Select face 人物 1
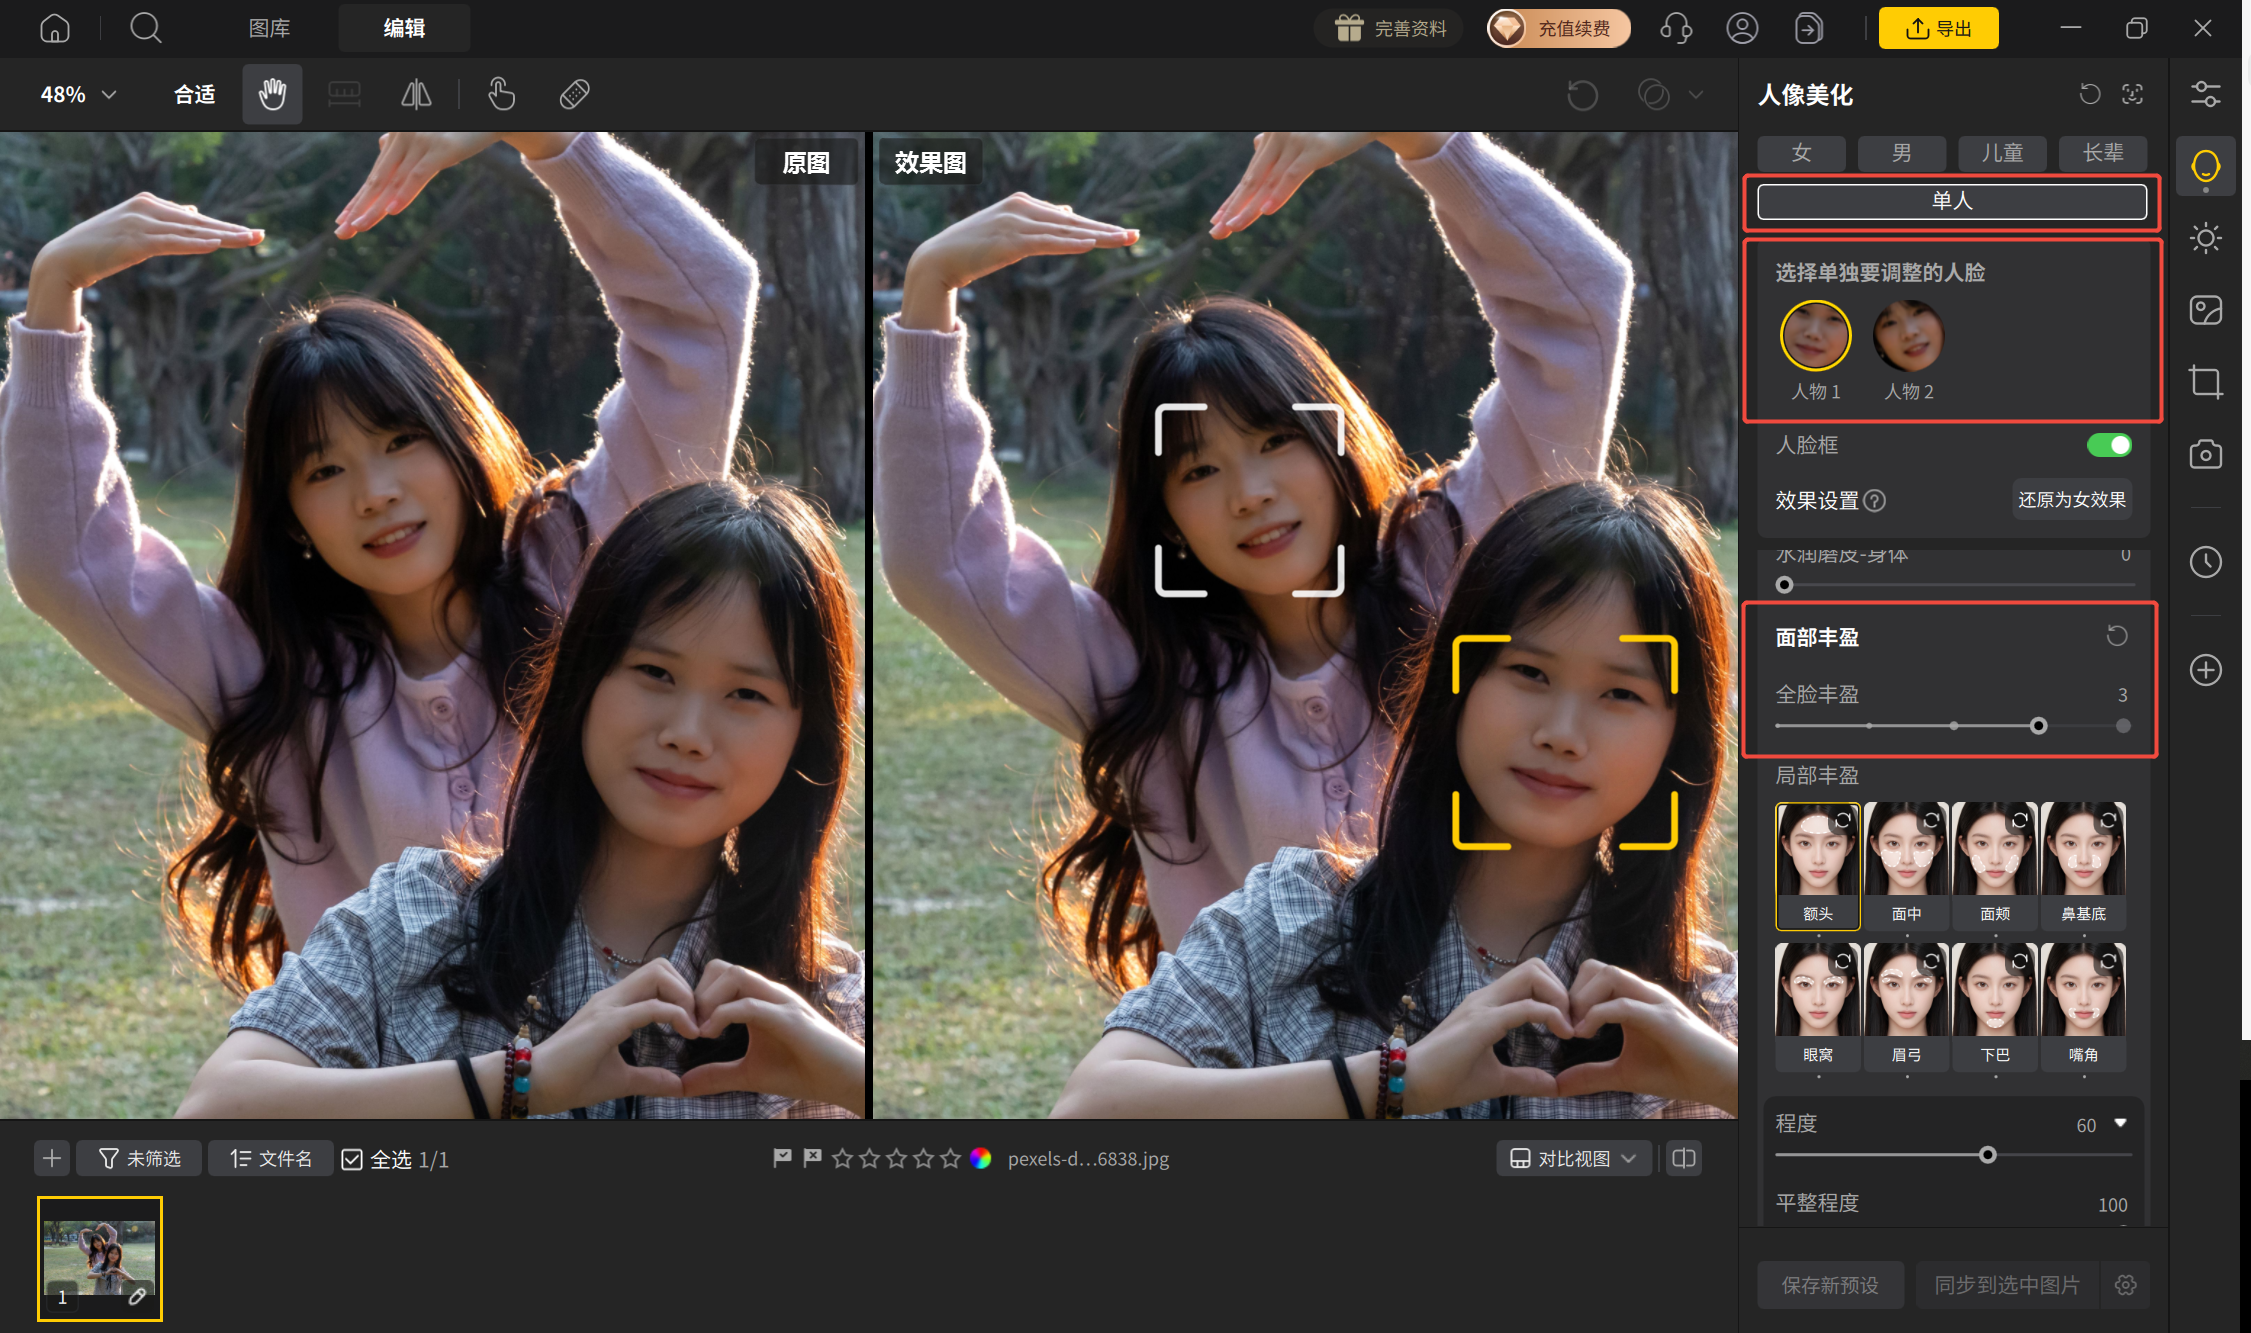The height and width of the screenshot is (1333, 2251). coord(1815,336)
